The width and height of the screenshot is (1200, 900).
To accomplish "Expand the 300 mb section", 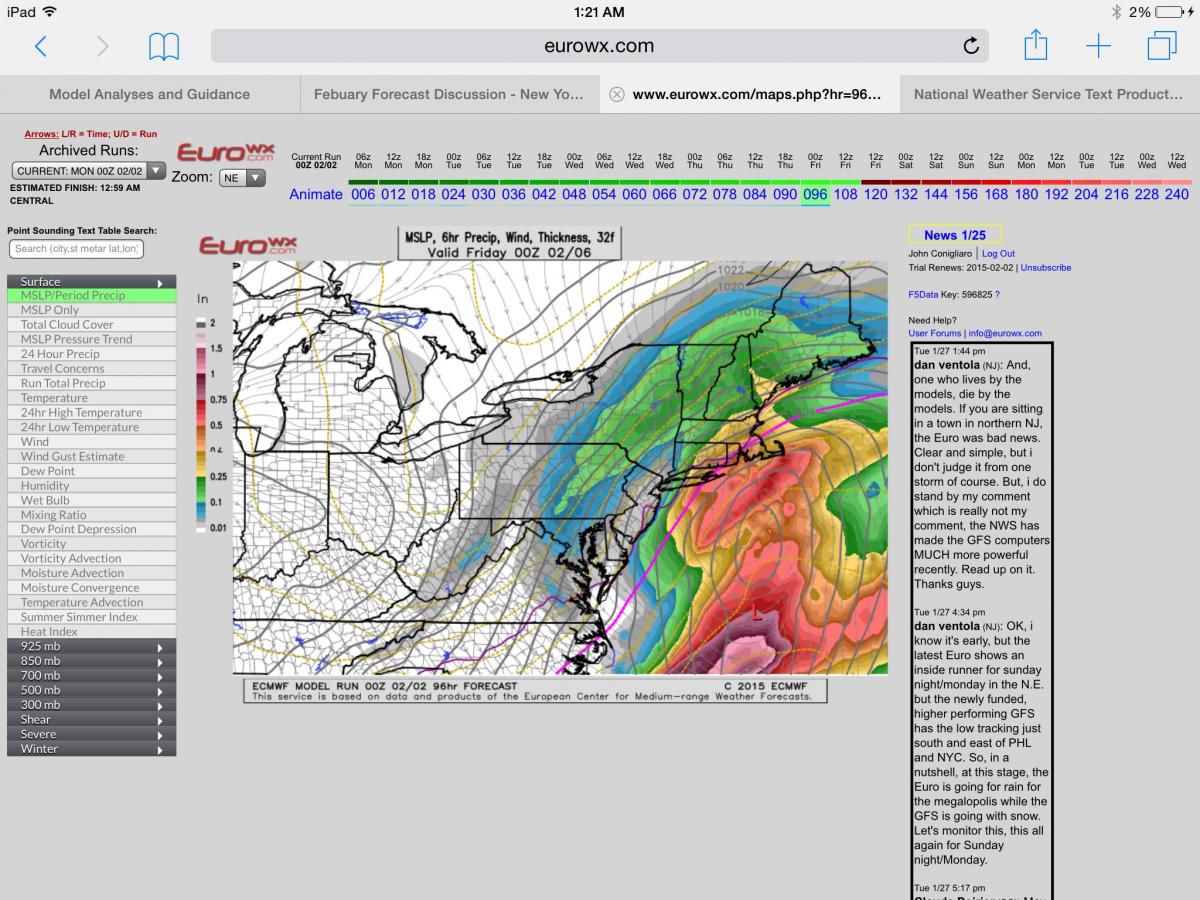I will (x=91, y=705).
